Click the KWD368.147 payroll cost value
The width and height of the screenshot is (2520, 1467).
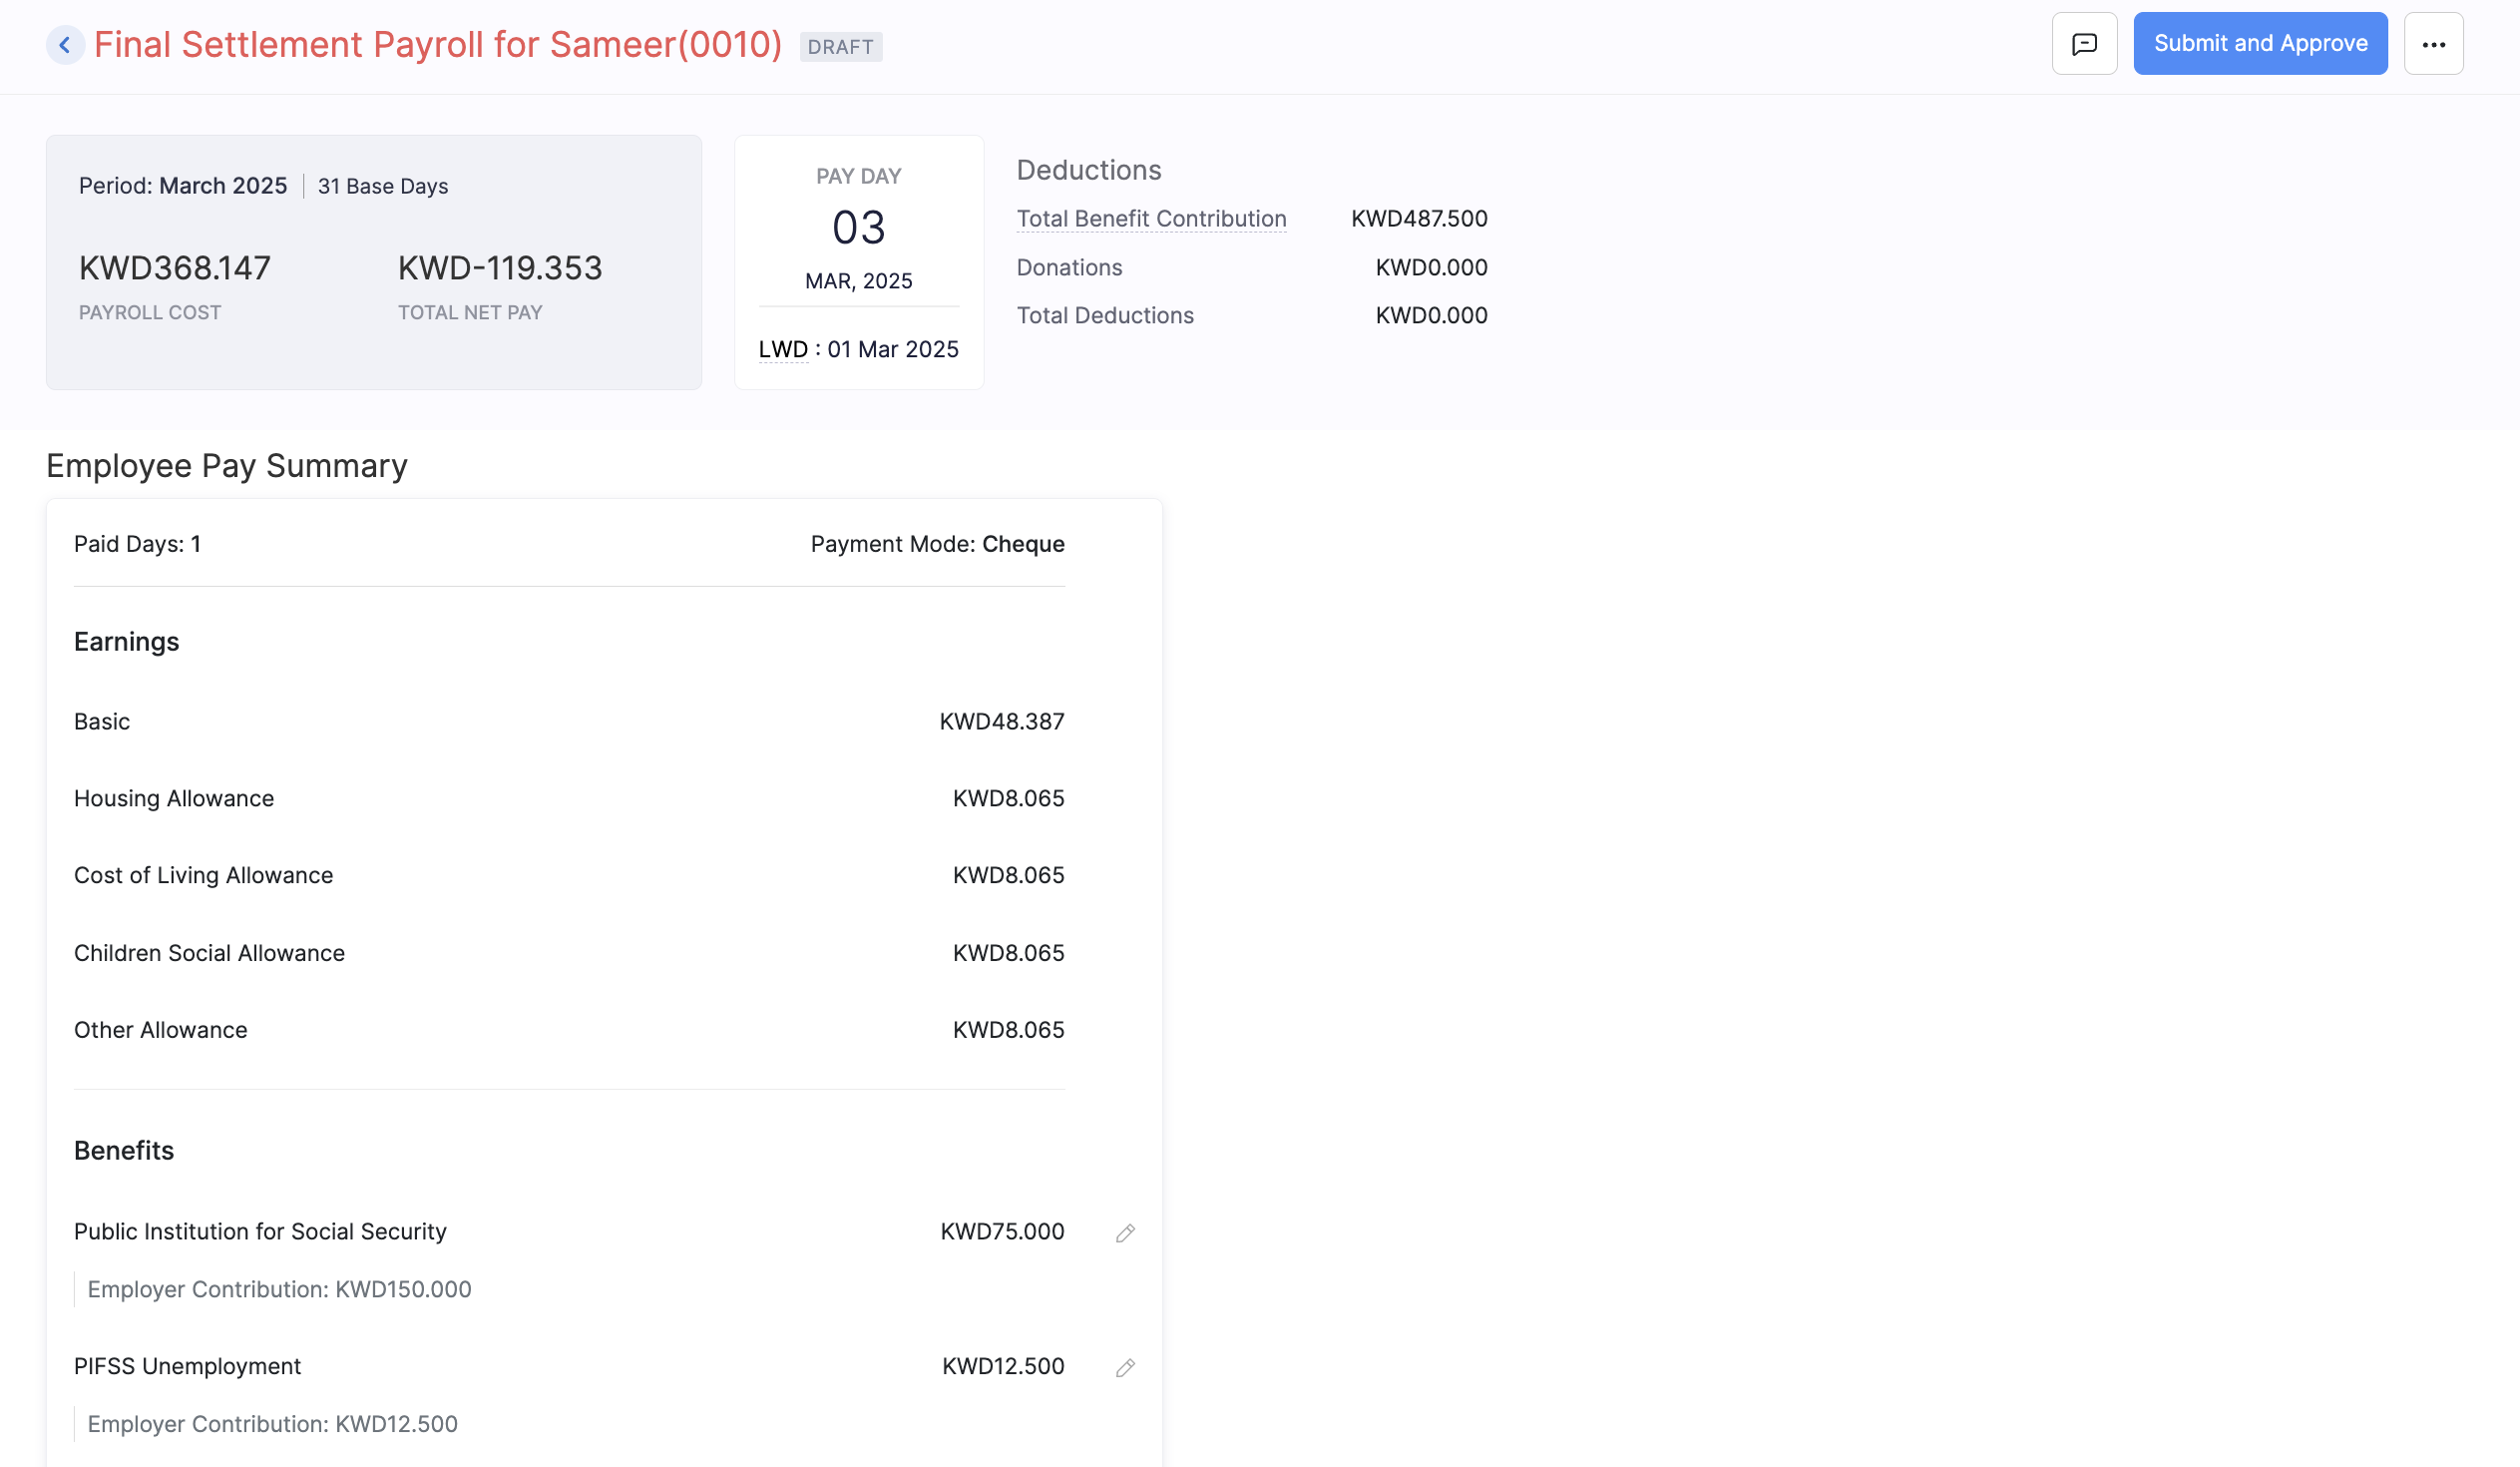pyautogui.click(x=175, y=268)
